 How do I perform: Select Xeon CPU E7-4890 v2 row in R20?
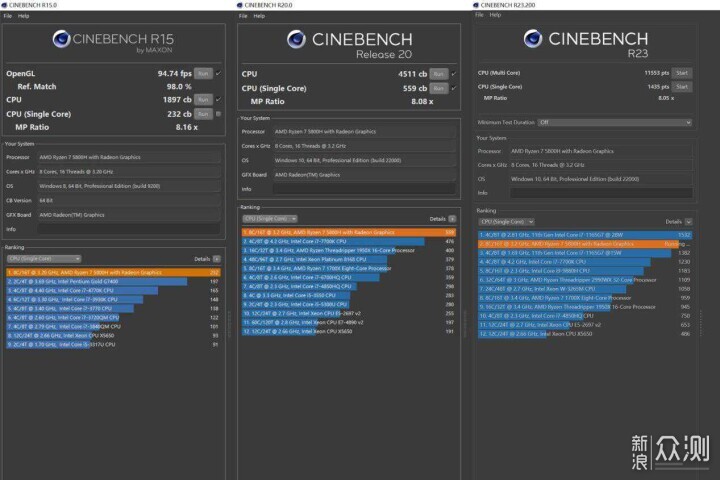[x=349, y=322]
